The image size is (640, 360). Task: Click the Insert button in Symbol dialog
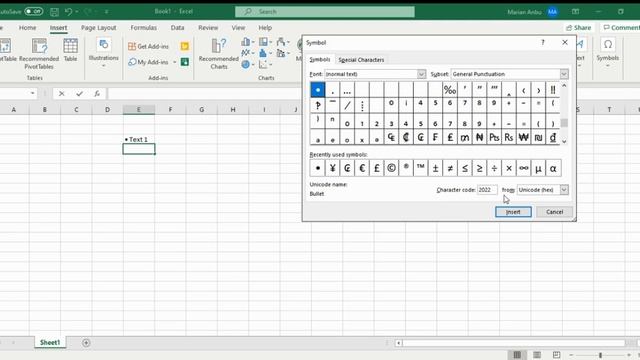513,212
